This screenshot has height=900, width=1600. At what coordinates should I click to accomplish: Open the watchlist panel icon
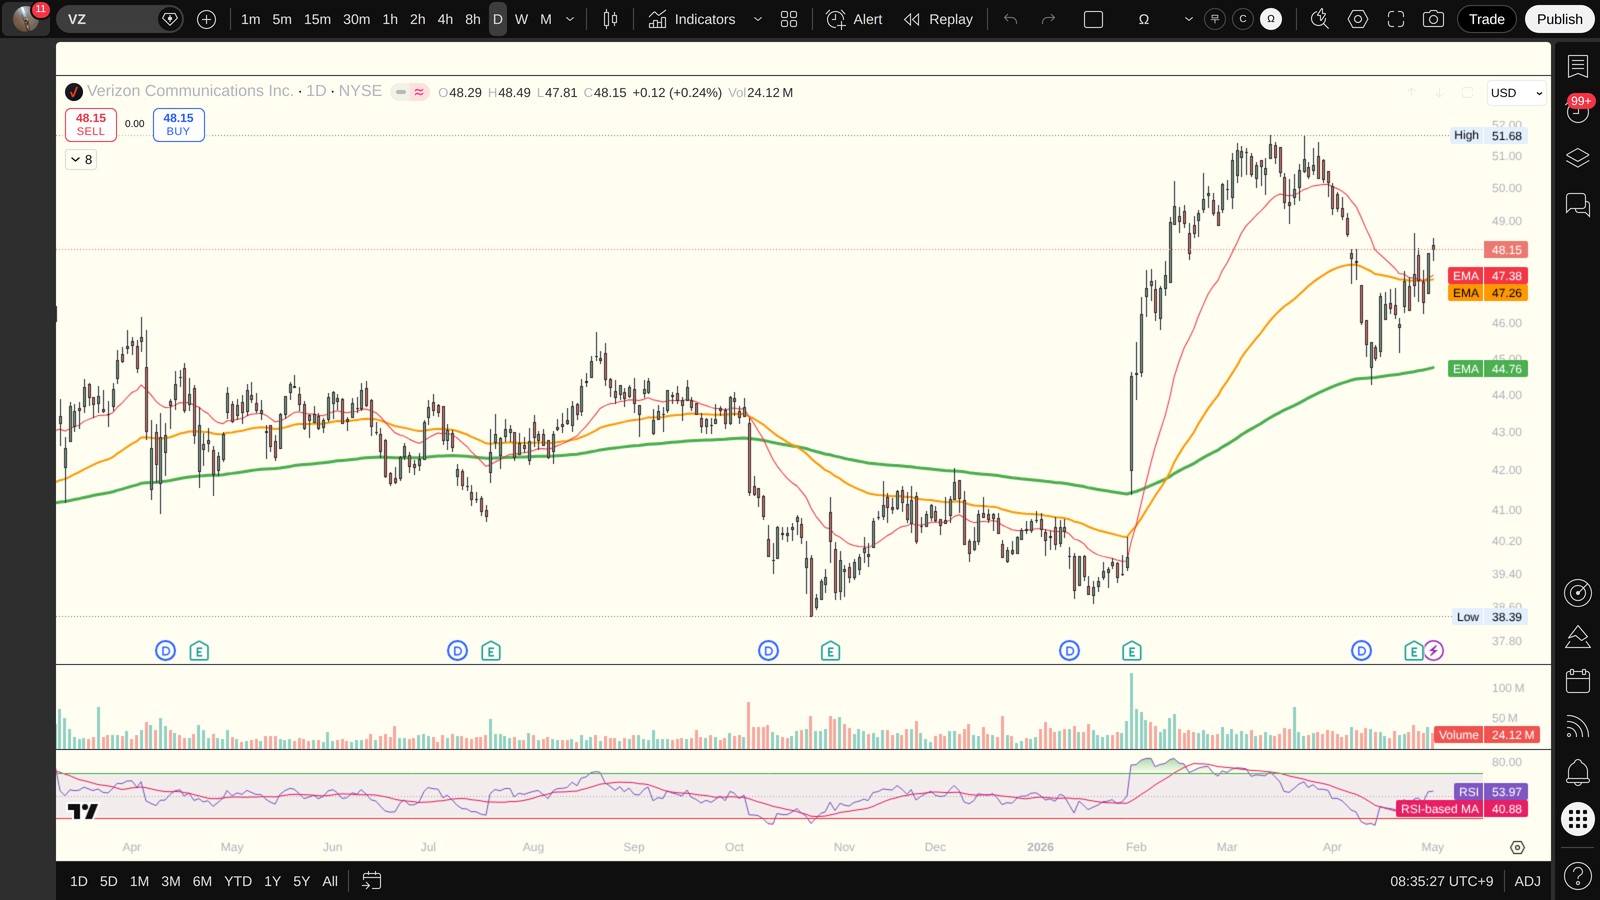1578,66
